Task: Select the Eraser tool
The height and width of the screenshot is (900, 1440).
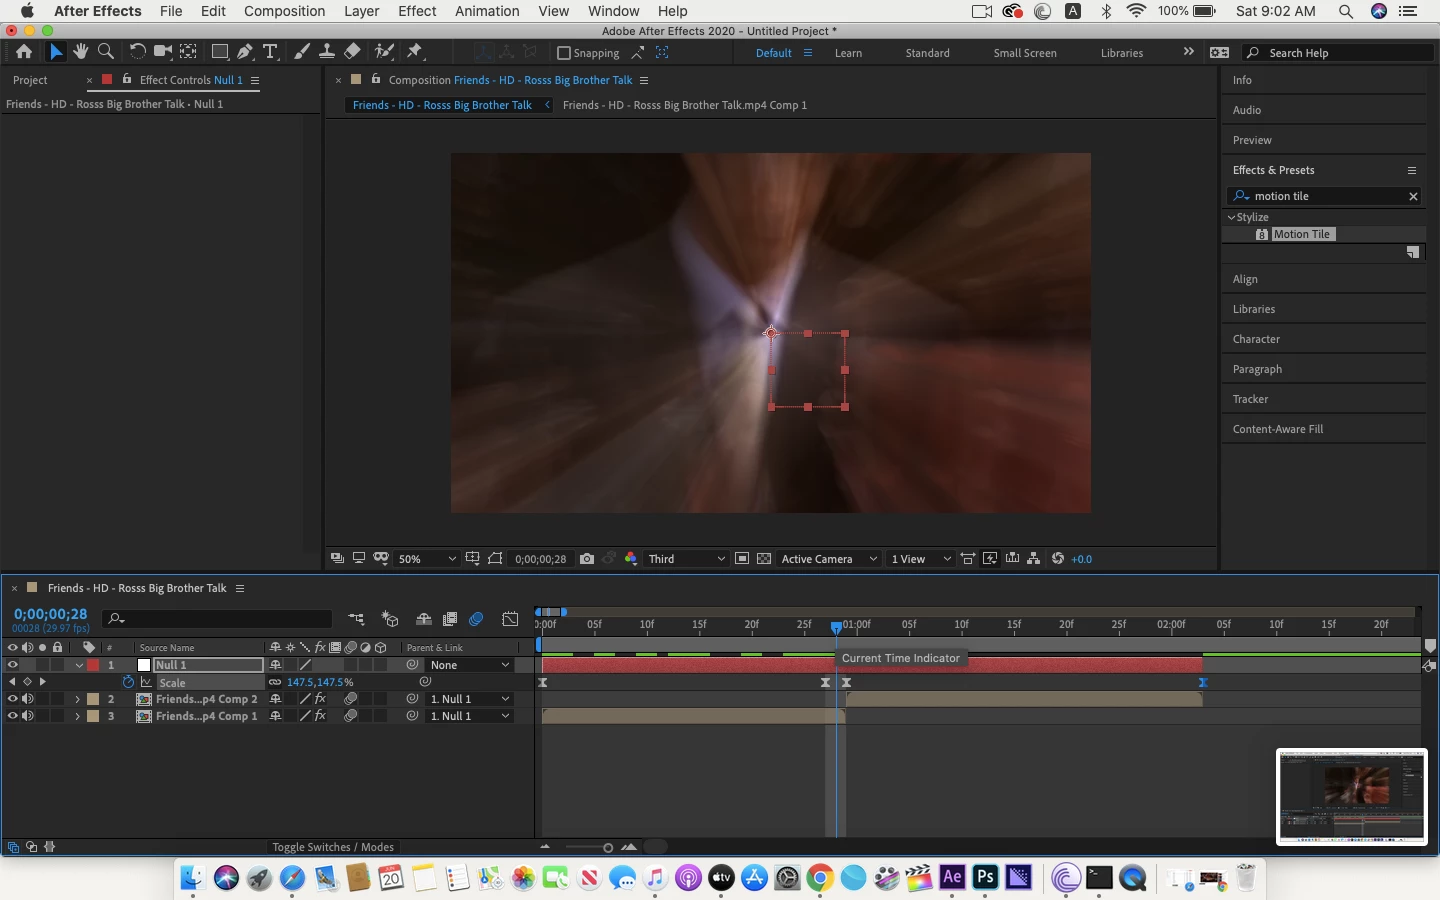Action: coord(352,52)
